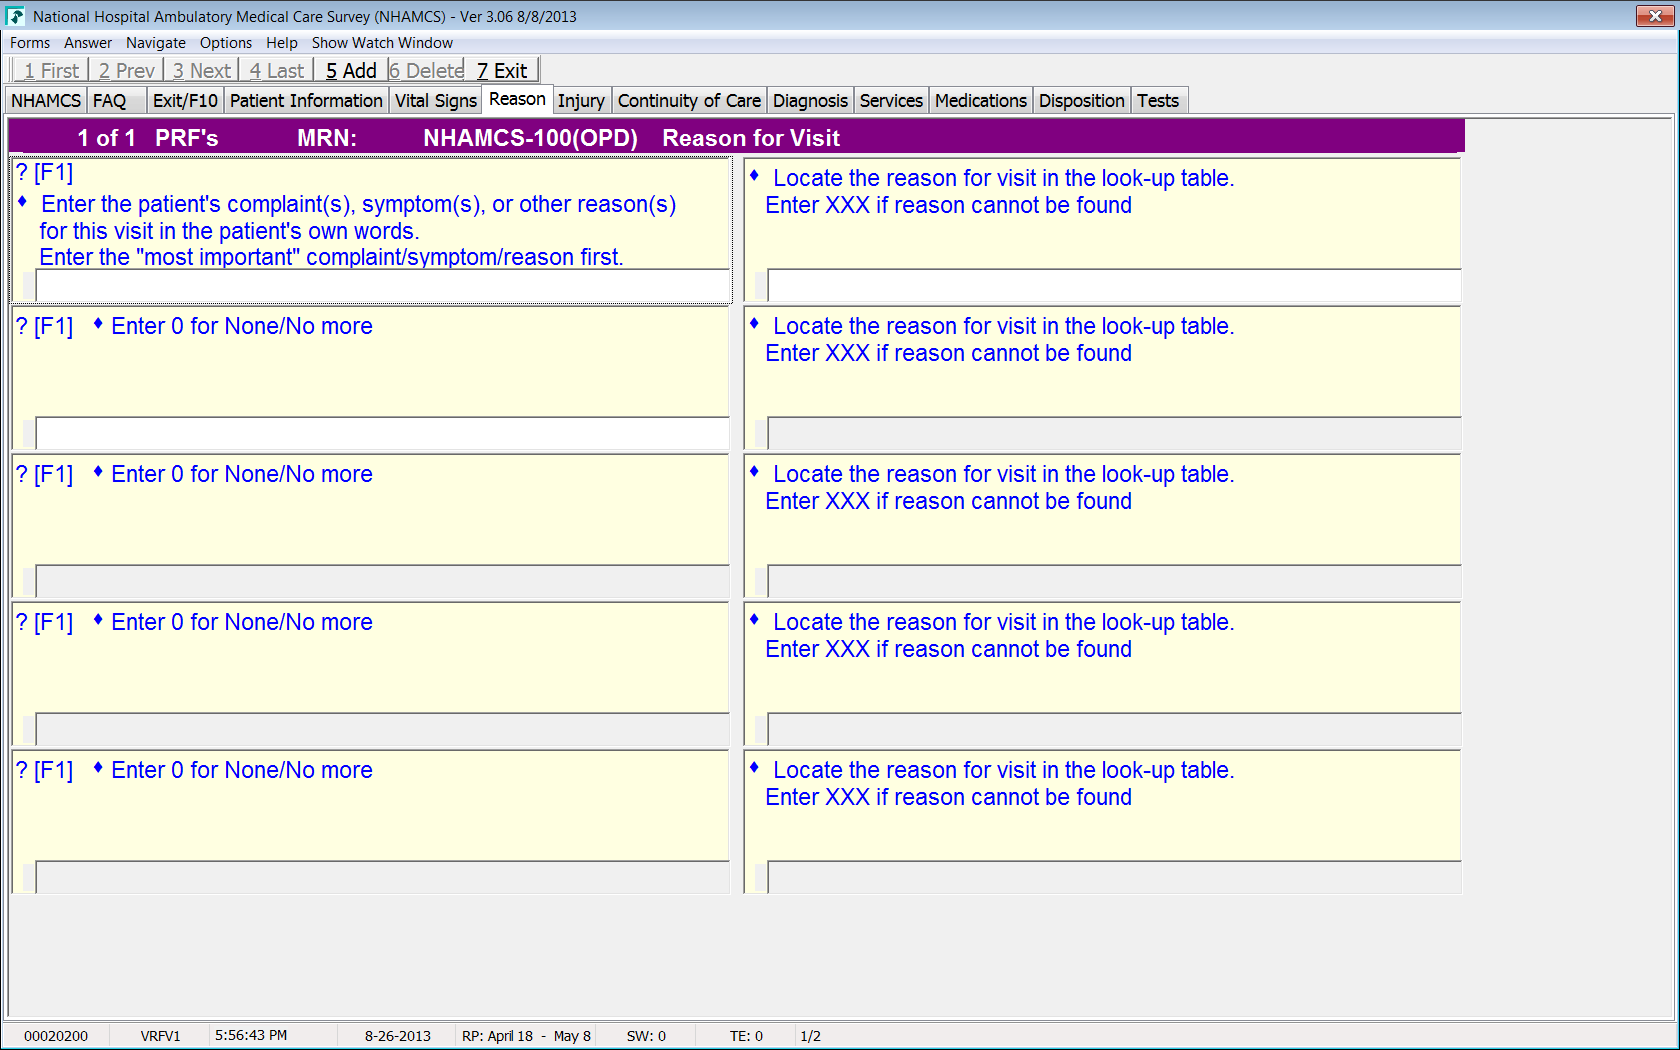Viewport: 1680px width, 1050px height.
Task: Click the Exit toolbar button
Action: click(502, 71)
